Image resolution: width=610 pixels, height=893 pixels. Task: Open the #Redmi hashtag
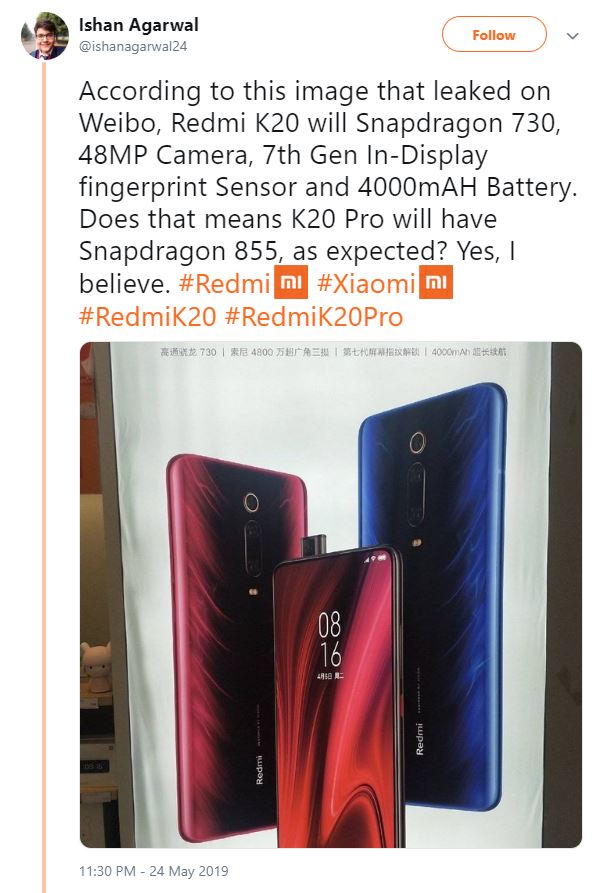coord(224,283)
